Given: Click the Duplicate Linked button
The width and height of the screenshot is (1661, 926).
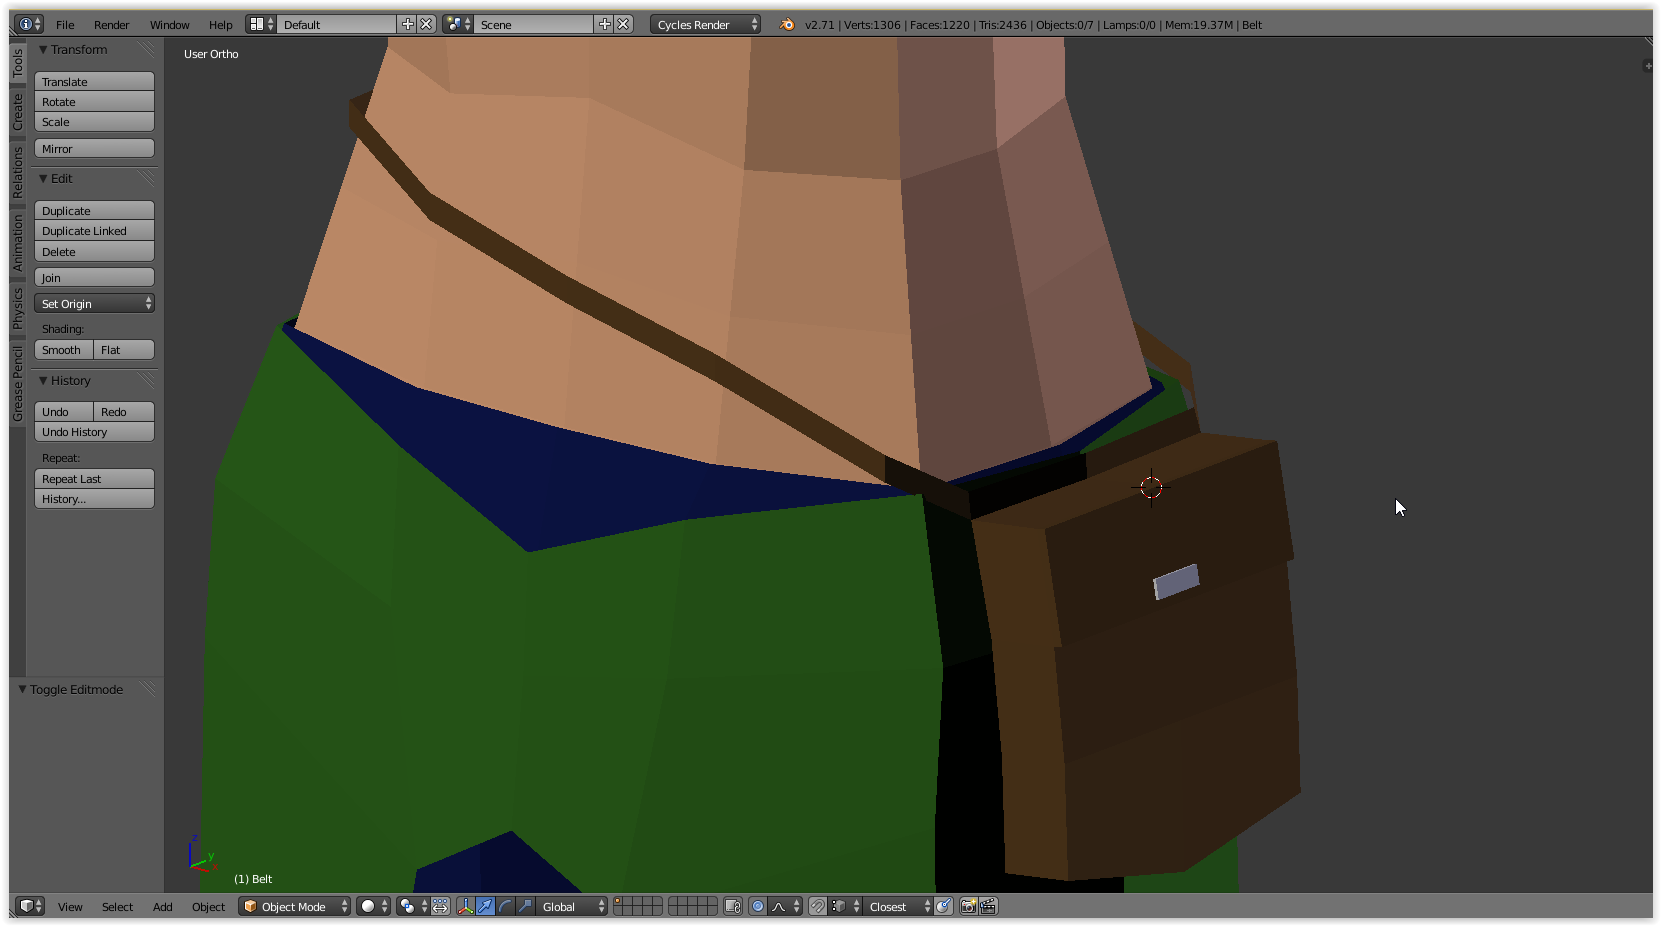Looking at the screenshot, I should click(x=94, y=231).
